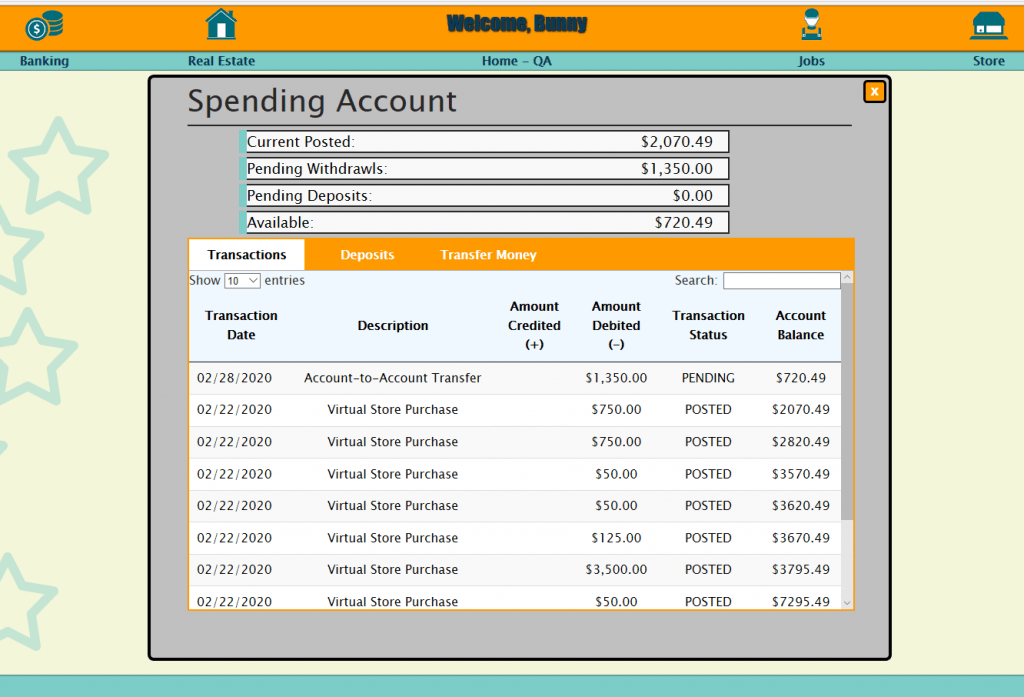Select the $3,500.00 Virtual Store Purchase row
Image resolution: width=1024 pixels, height=697 pixels.
(x=500, y=569)
